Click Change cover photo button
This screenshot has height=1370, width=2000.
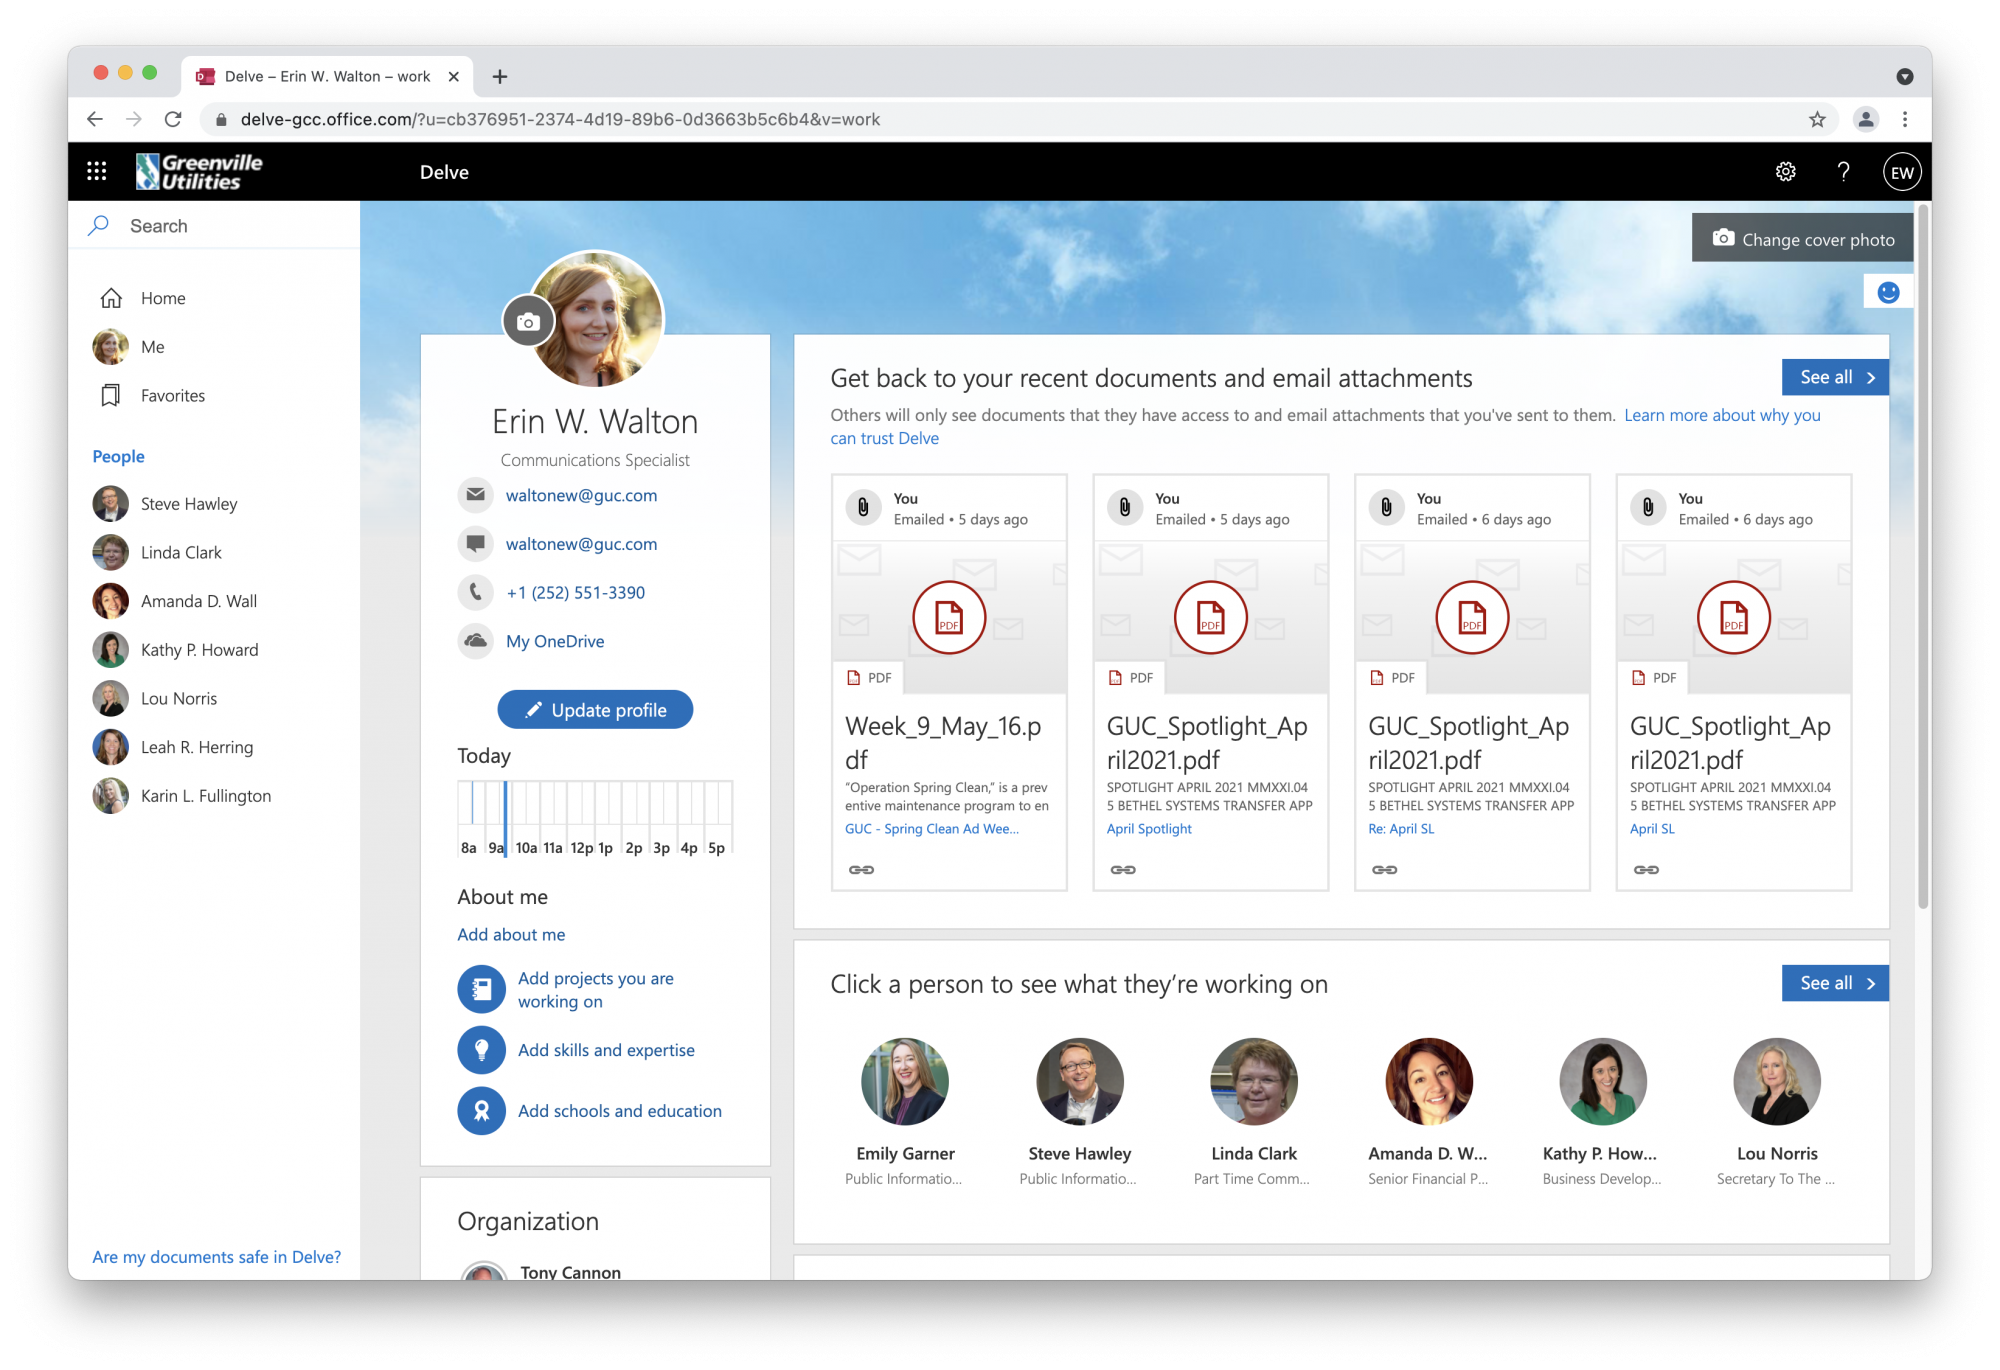click(1802, 239)
